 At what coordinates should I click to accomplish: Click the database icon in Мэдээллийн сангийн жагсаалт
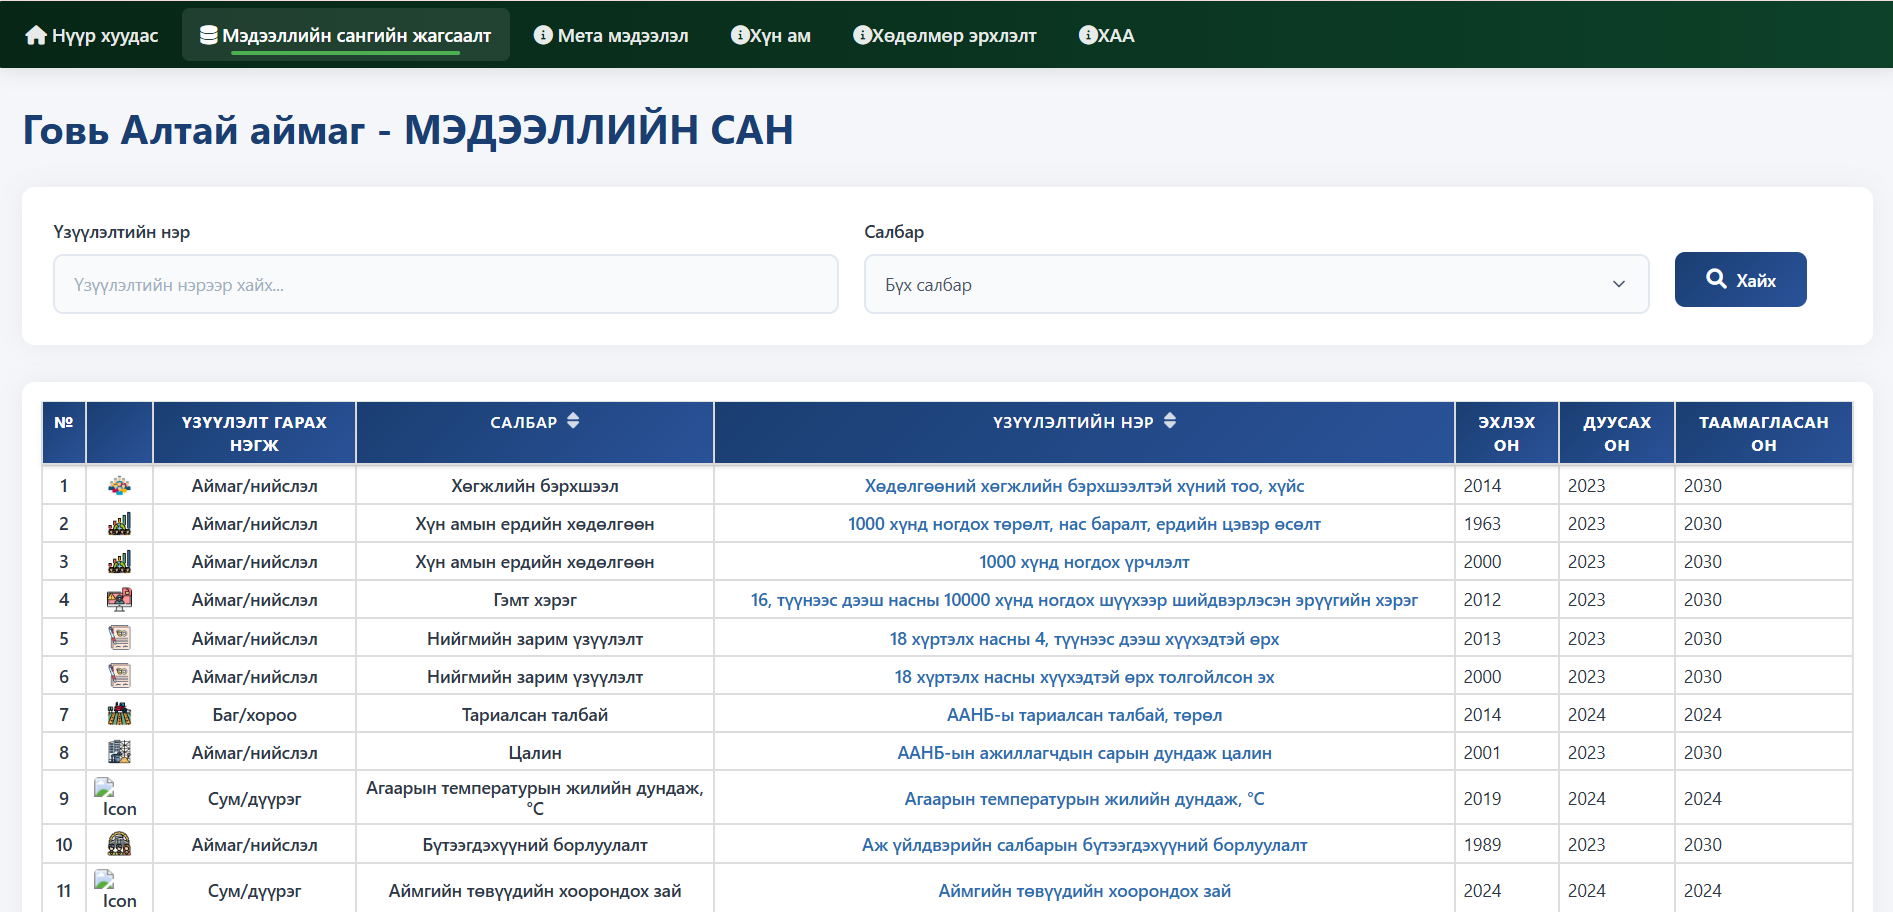pos(209,35)
